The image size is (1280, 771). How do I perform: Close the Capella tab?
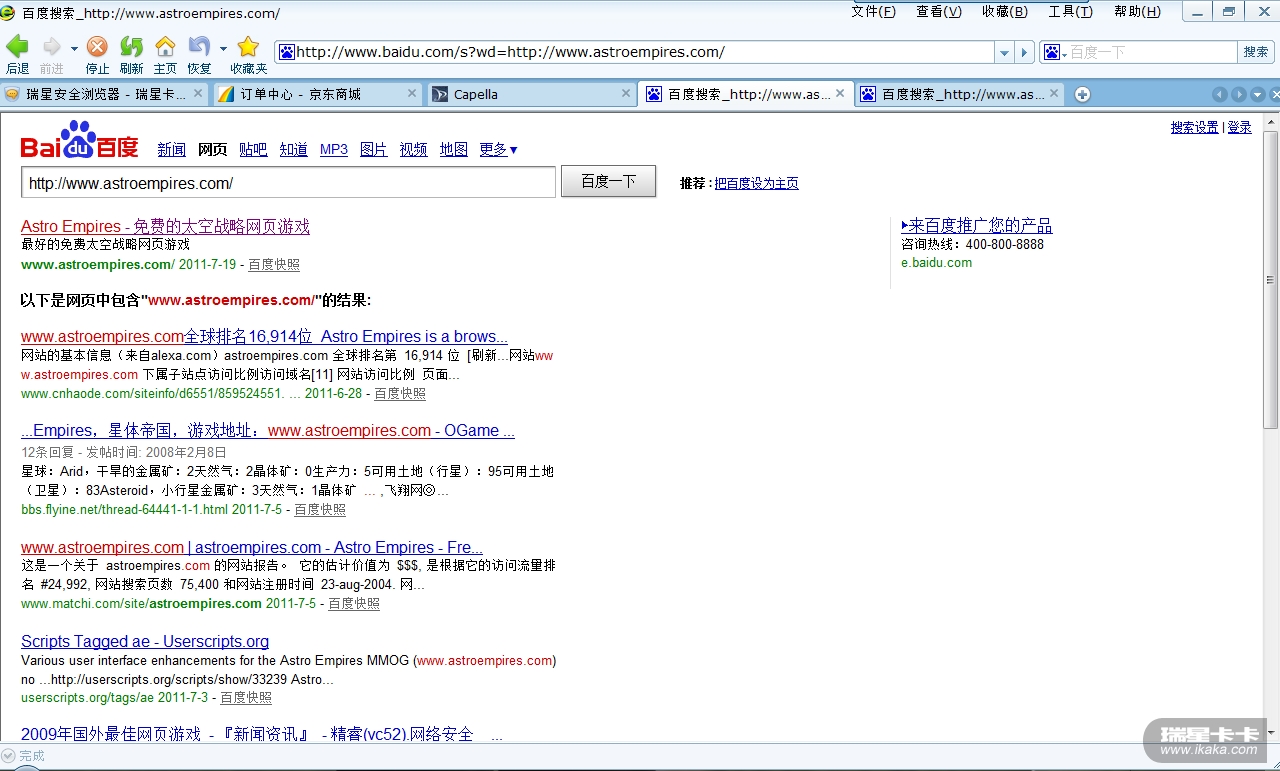(626, 93)
